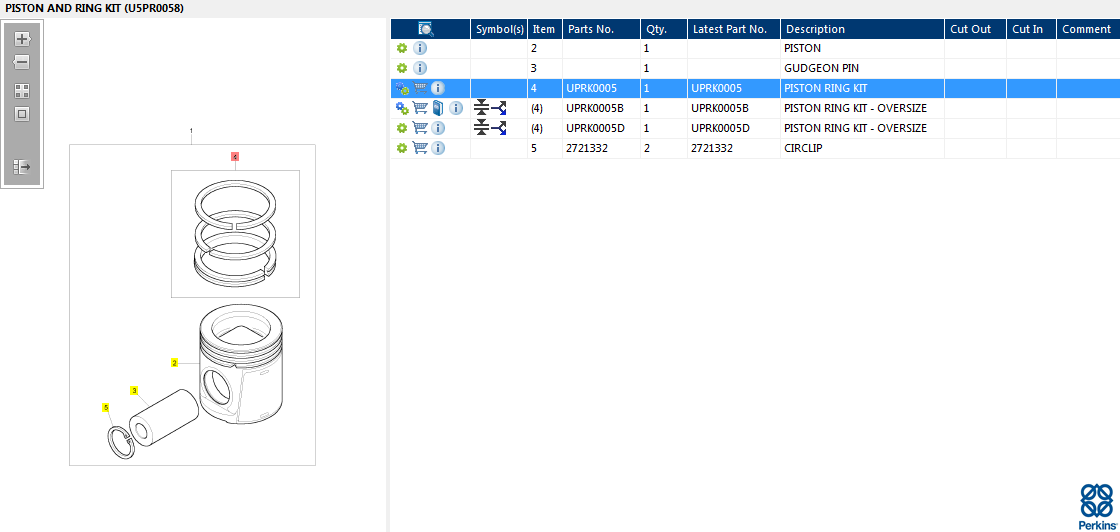1120x532 pixels.
Task: Click the compress-arrows symbol in UPRK0005B row
Action: pyautogui.click(x=481, y=109)
